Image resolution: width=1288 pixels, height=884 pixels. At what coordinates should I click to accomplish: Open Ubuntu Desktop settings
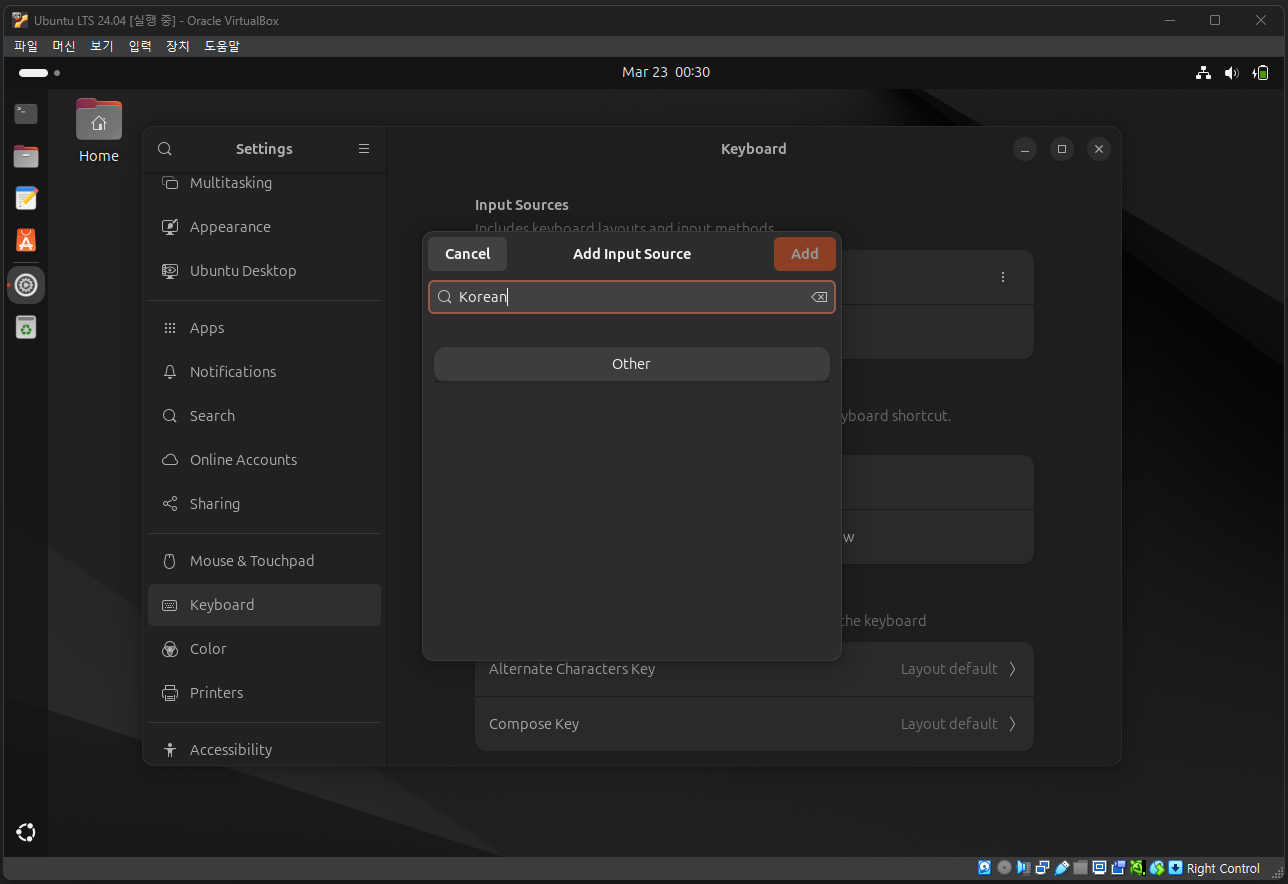[x=264, y=271]
